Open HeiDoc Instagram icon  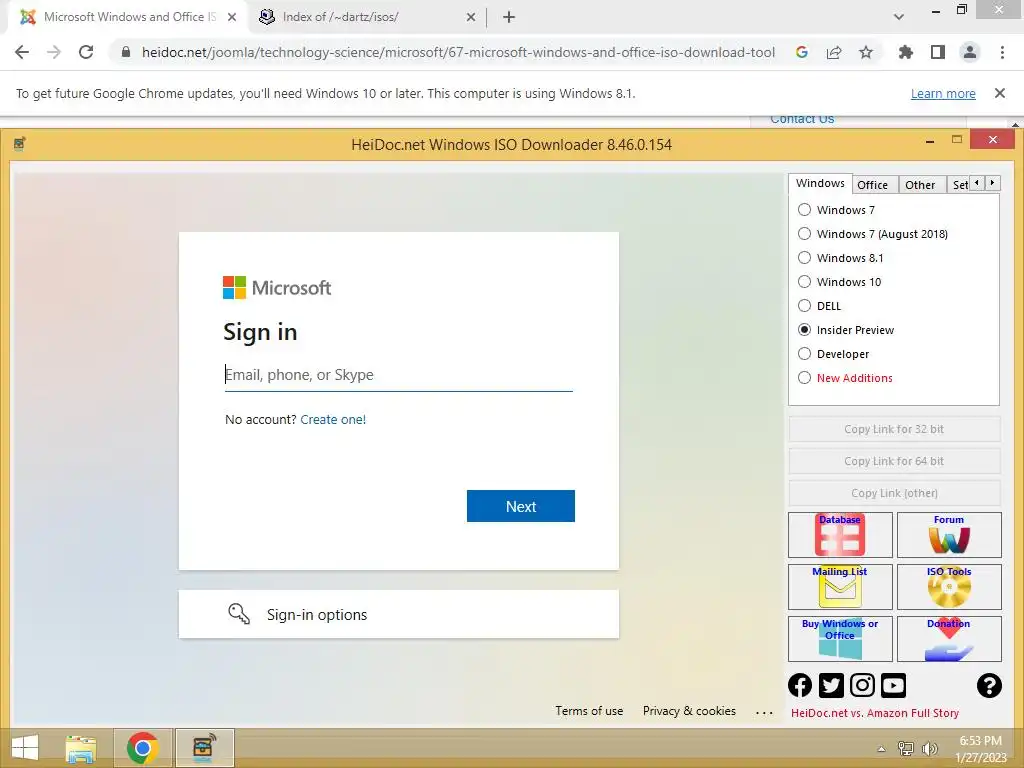[862, 685]
